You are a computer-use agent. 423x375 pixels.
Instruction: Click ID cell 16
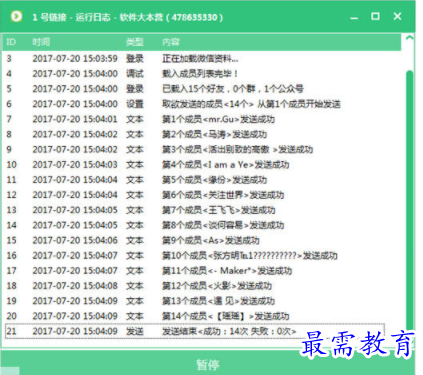11,256
